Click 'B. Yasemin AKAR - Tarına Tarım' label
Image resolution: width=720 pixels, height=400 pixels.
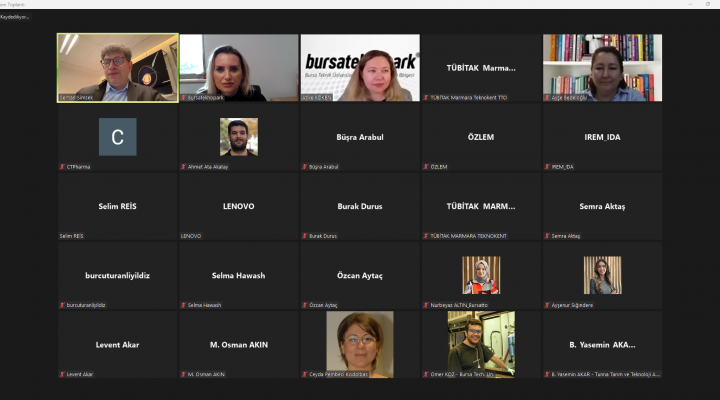tap(606, 374)
